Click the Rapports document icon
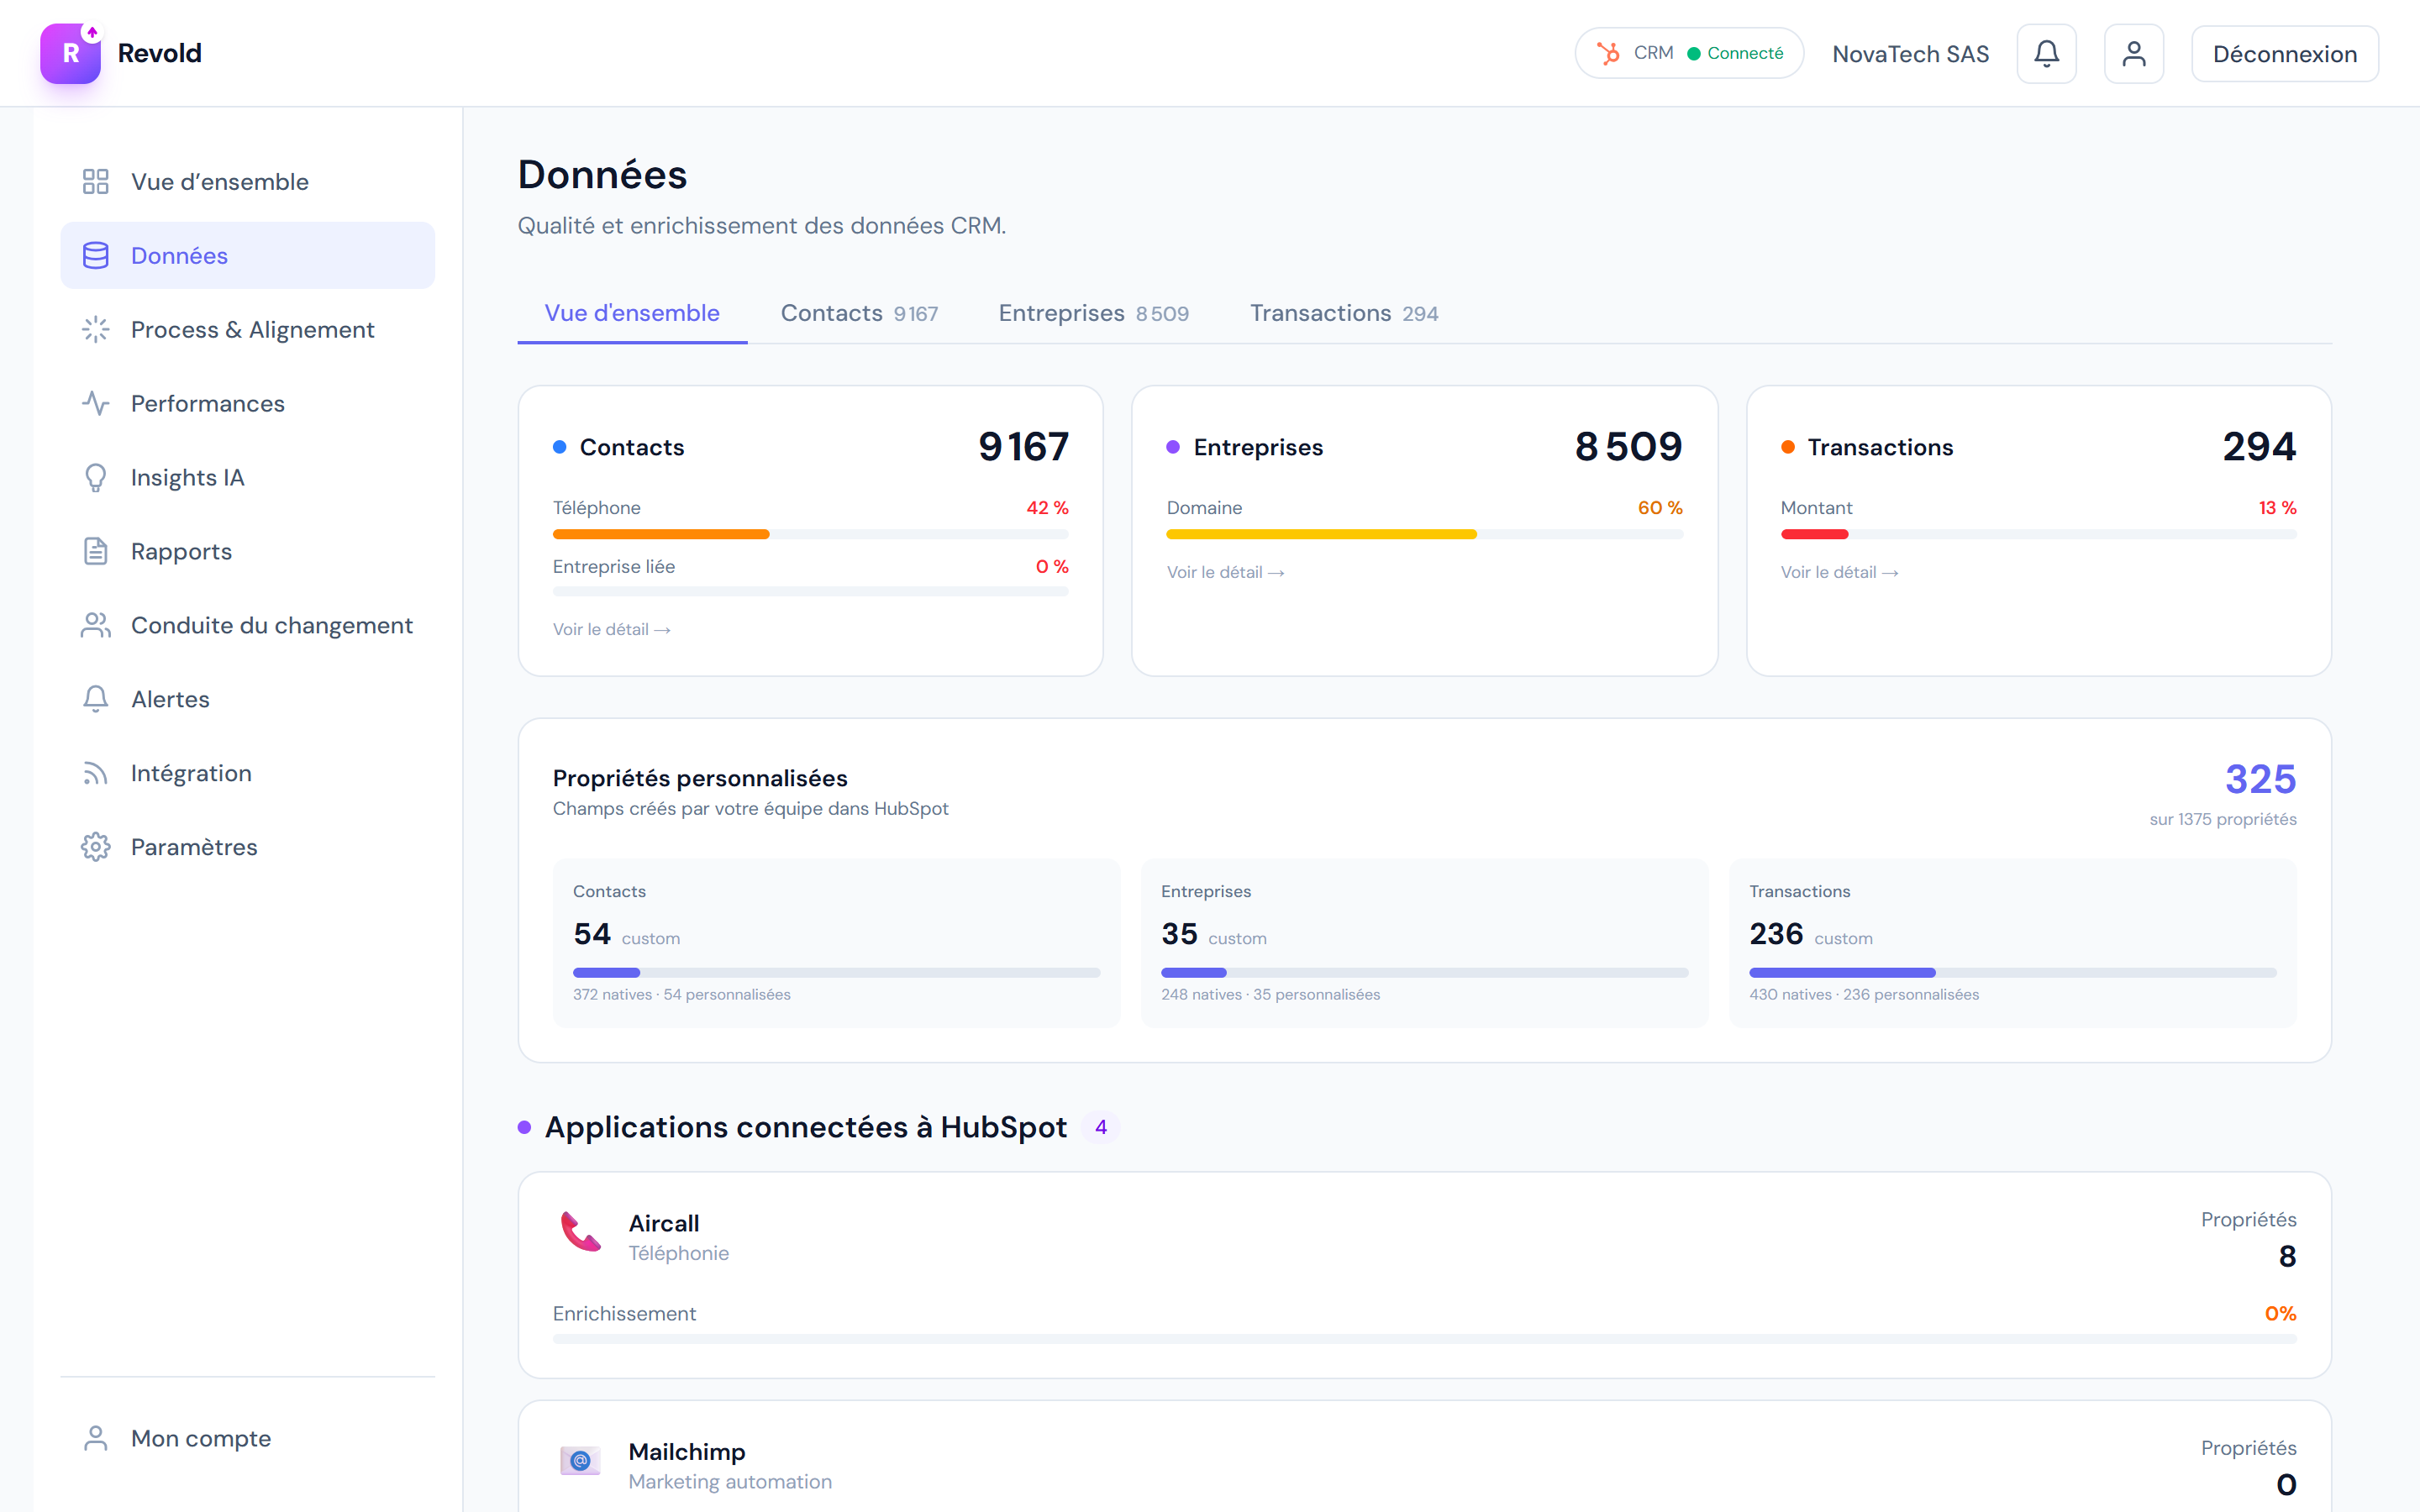2420x1512 pixels. 95,552
